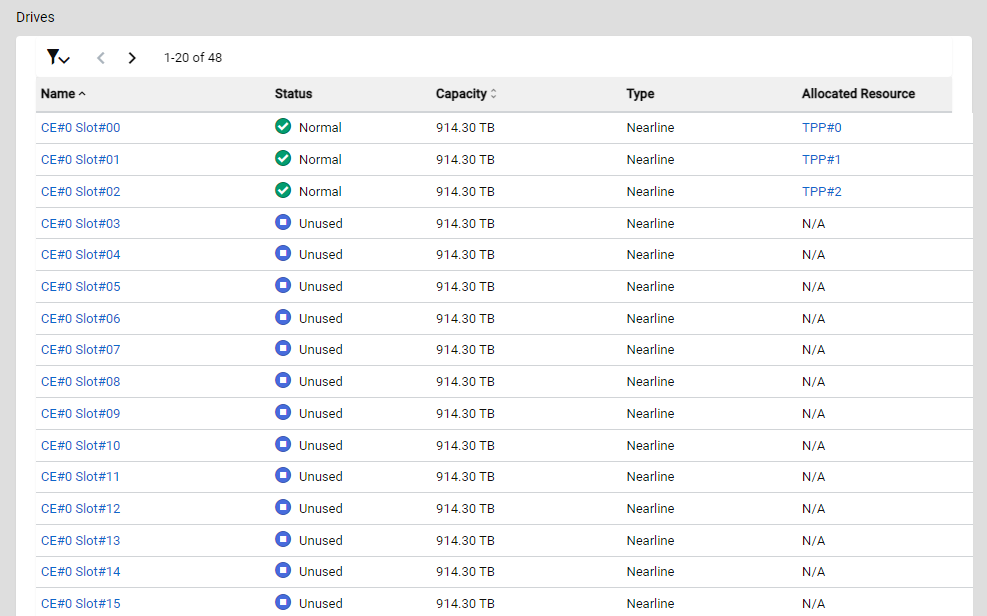Click the blue Unused icon for Slot#03
This screenshot has height=616, width=987.
click(283, 223)
